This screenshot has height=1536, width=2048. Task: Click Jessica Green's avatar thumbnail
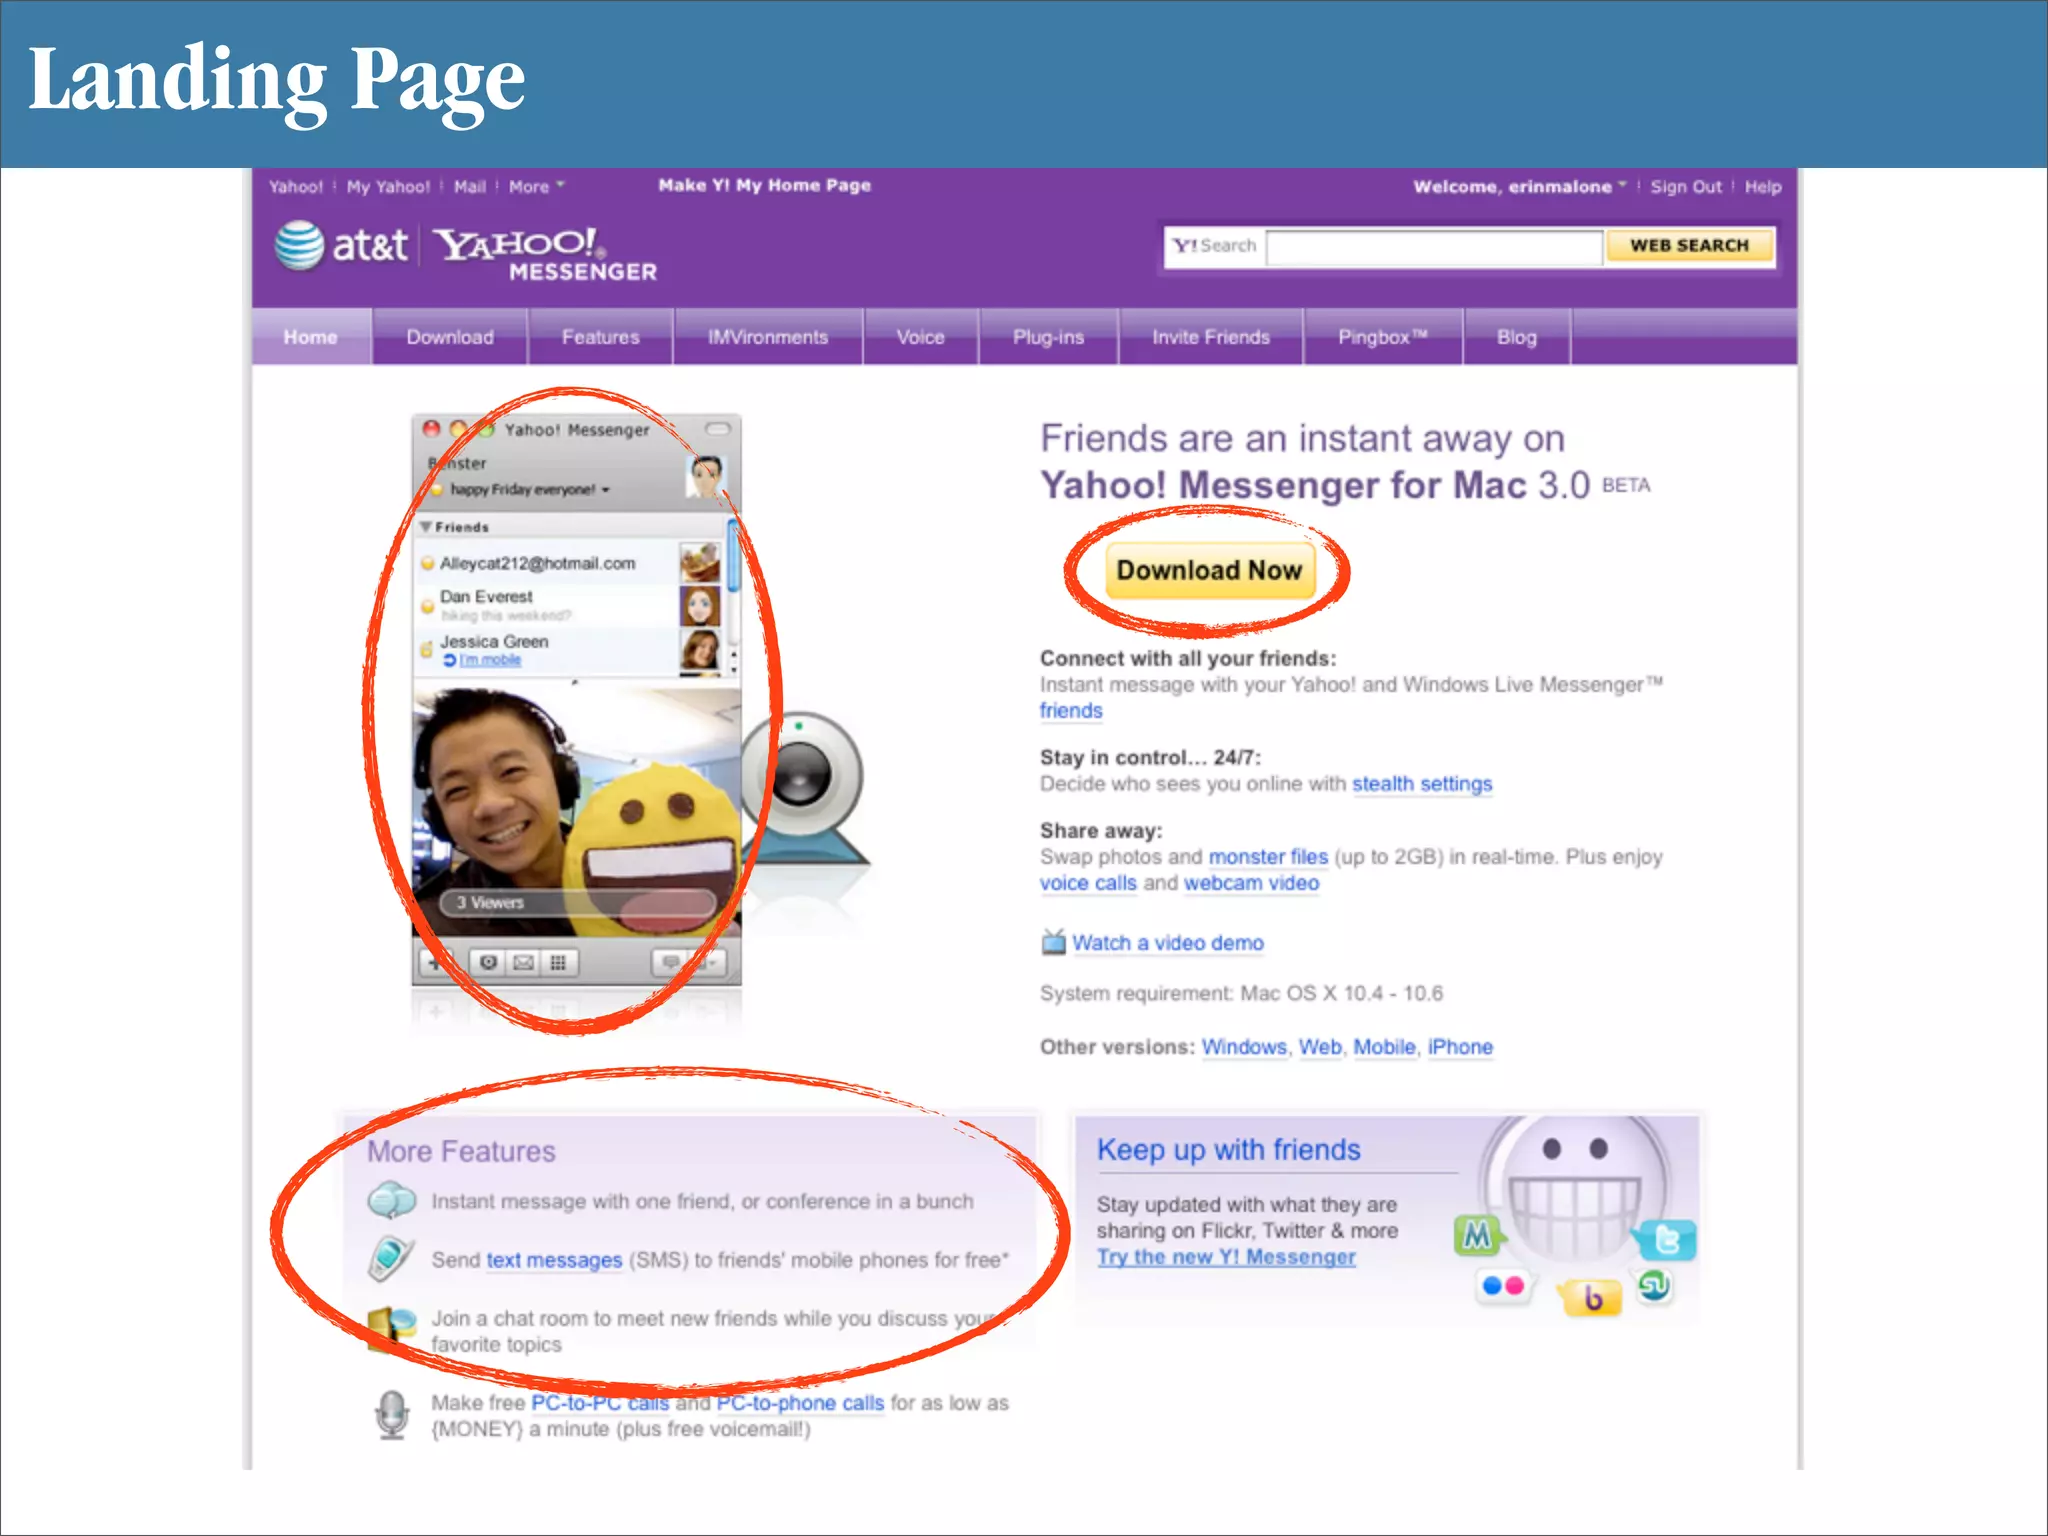click(x=700, y=651)
